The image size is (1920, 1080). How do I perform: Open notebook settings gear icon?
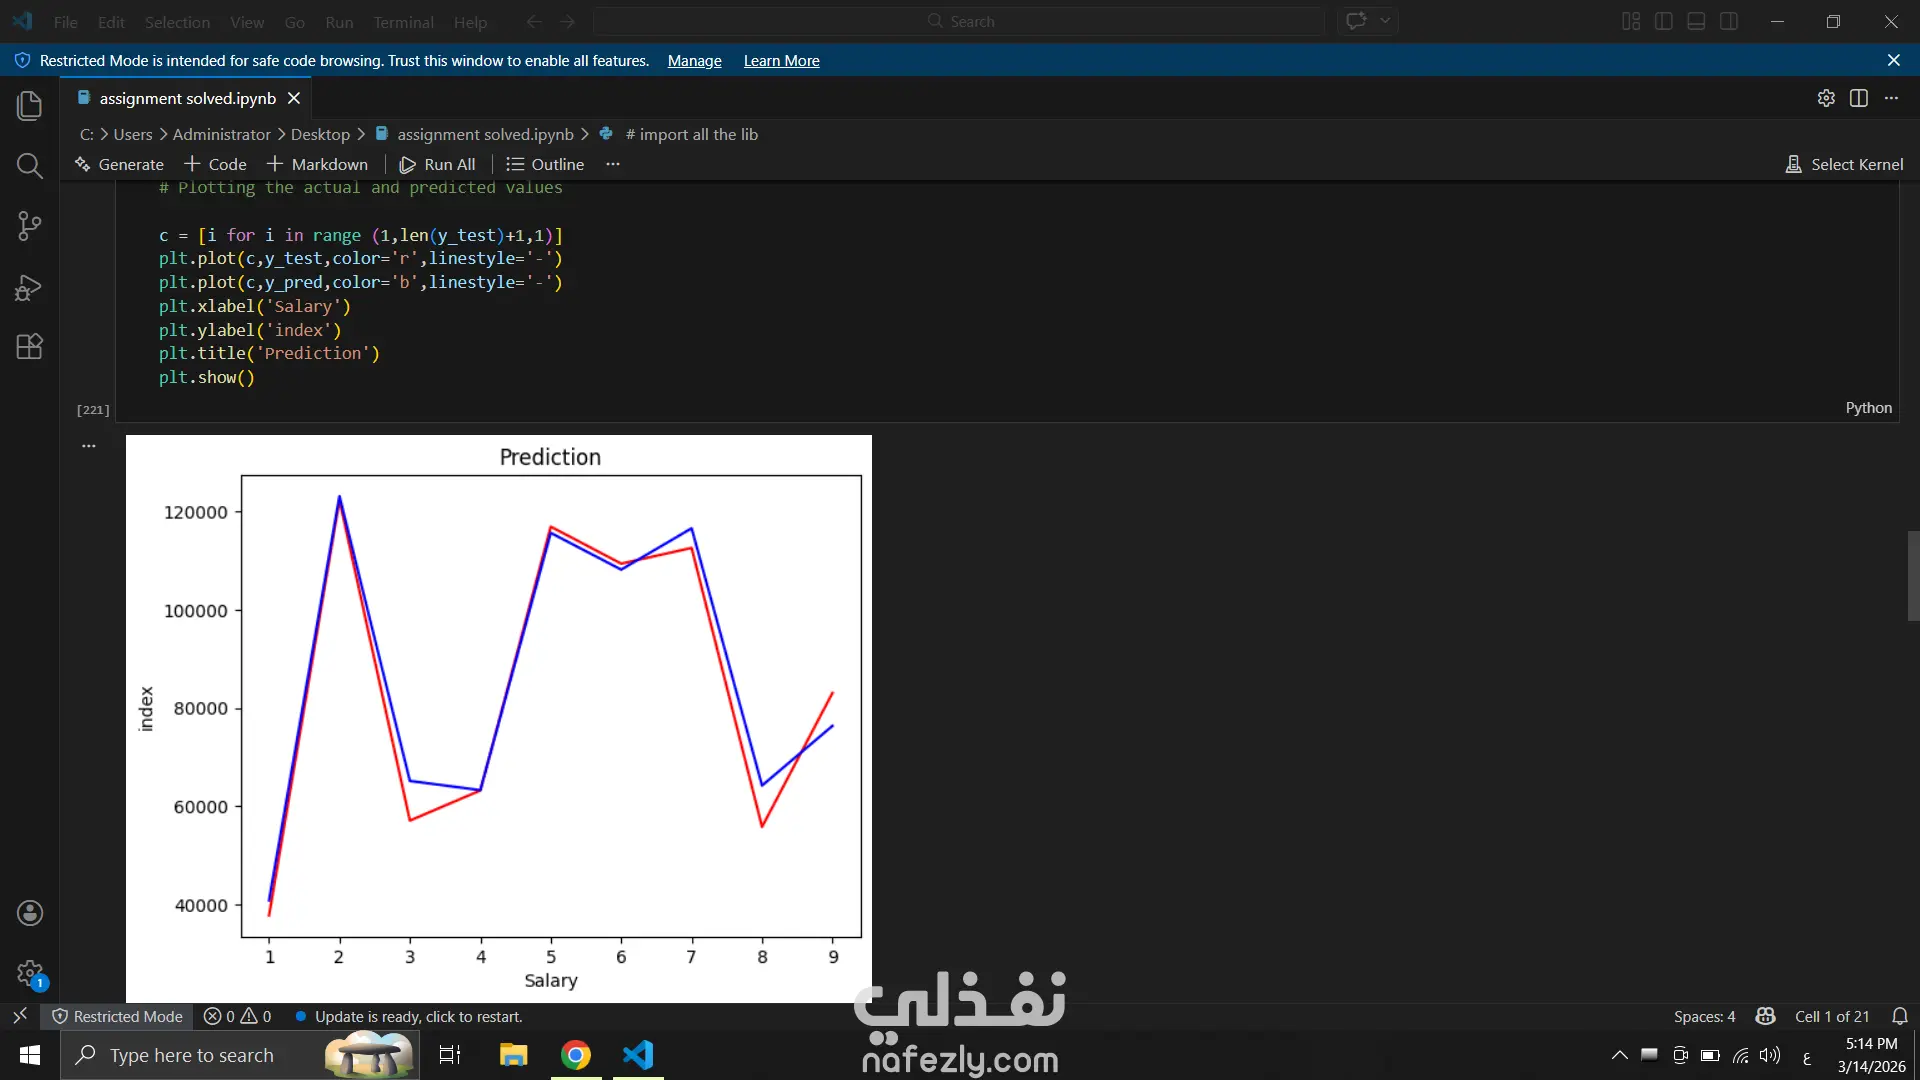(1826, 98)
